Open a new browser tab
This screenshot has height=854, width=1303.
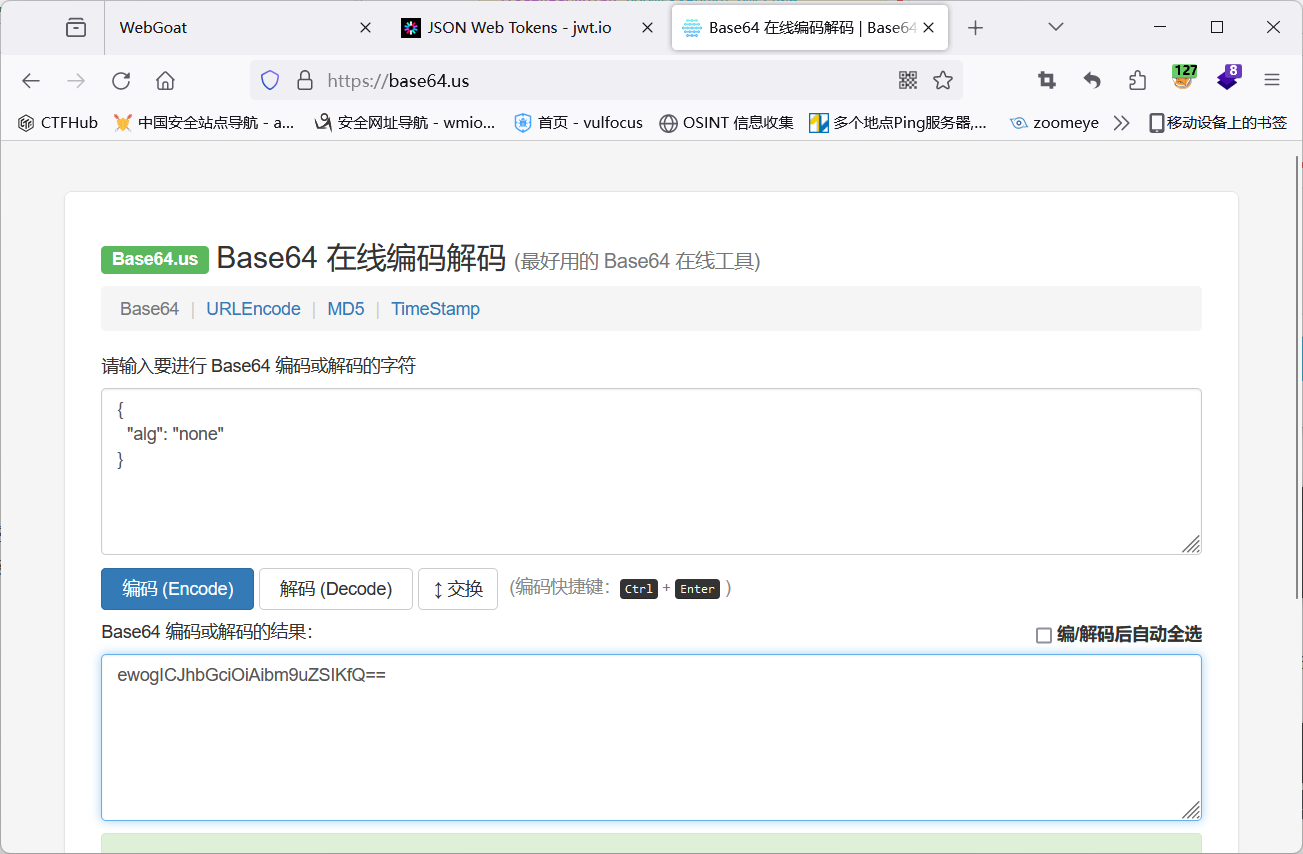coord(976,28)
